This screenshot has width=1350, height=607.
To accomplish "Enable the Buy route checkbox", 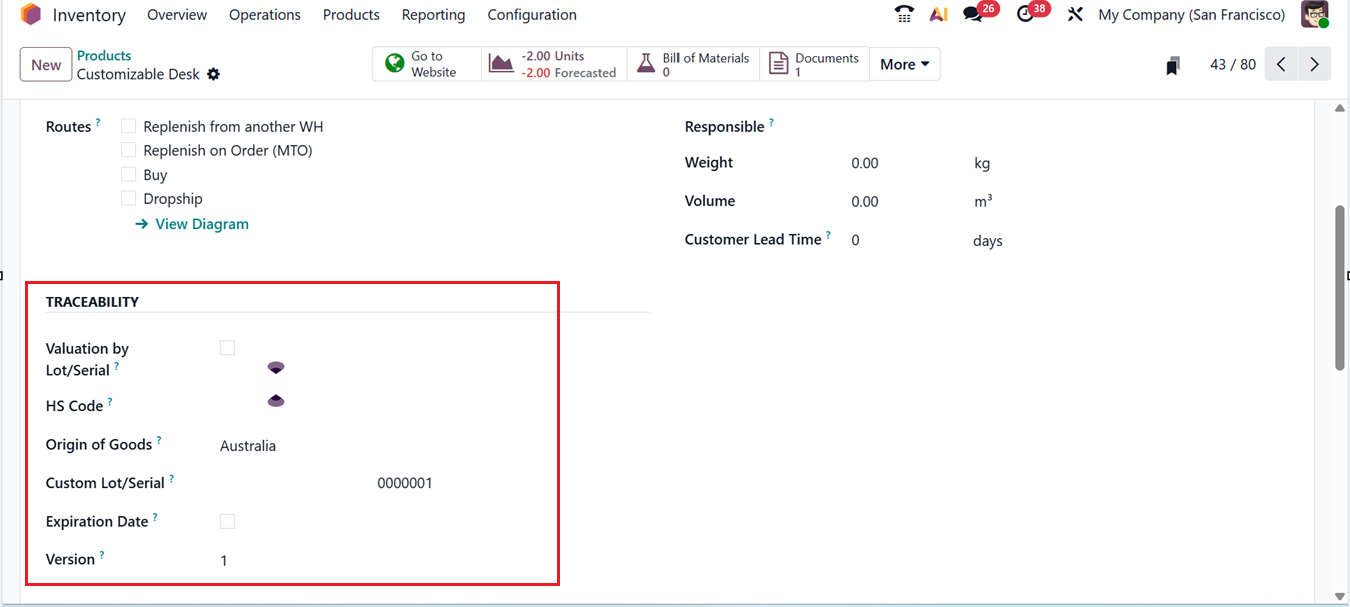I will [x=128, y=173].
